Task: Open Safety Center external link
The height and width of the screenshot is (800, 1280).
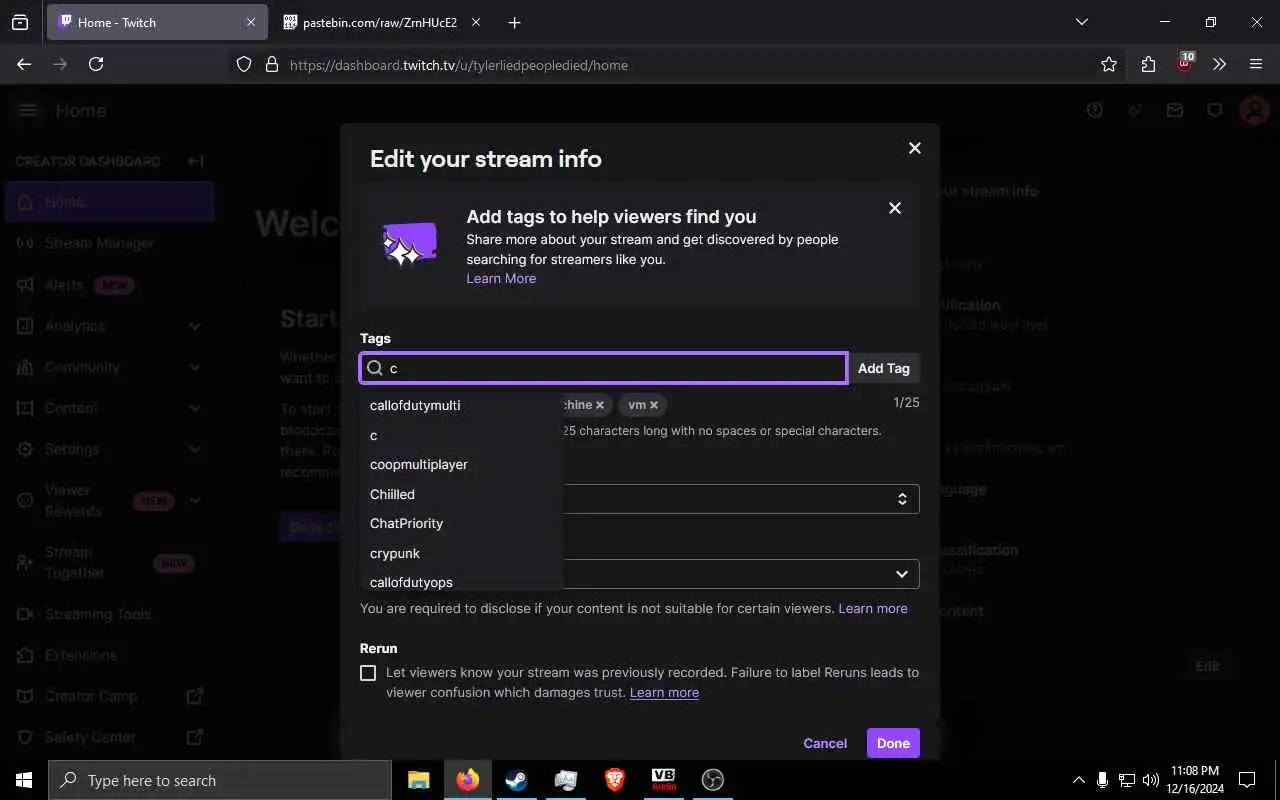Action: (x=108, y=737)
